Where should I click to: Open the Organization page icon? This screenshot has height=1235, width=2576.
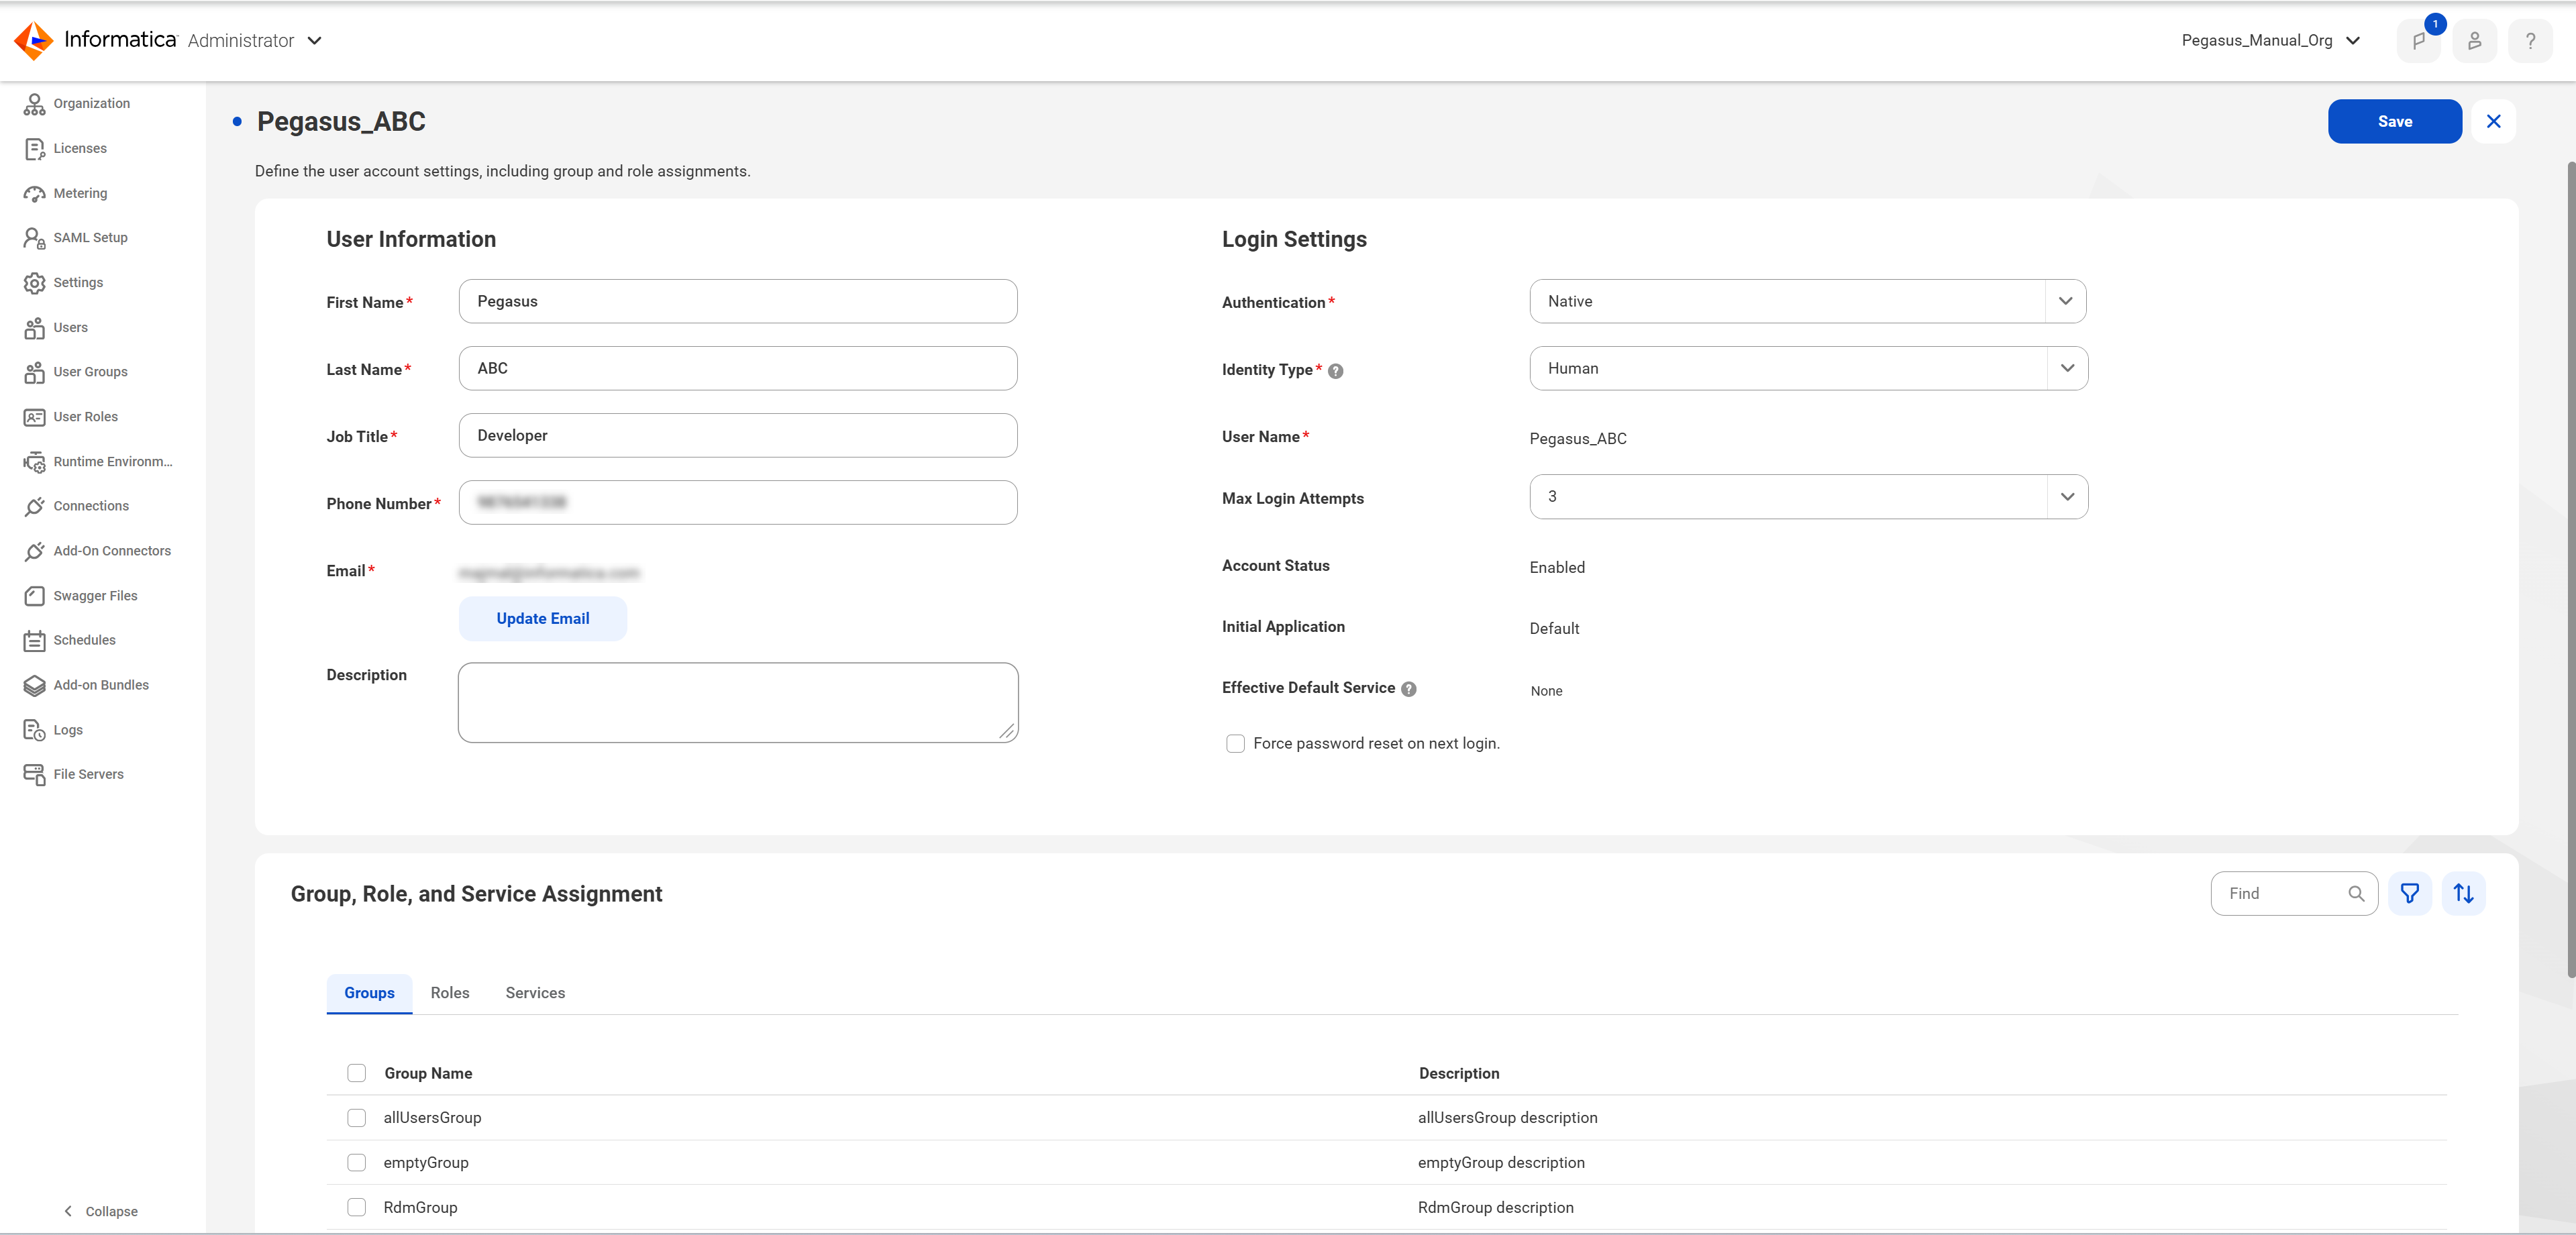[x=34, y=104]
